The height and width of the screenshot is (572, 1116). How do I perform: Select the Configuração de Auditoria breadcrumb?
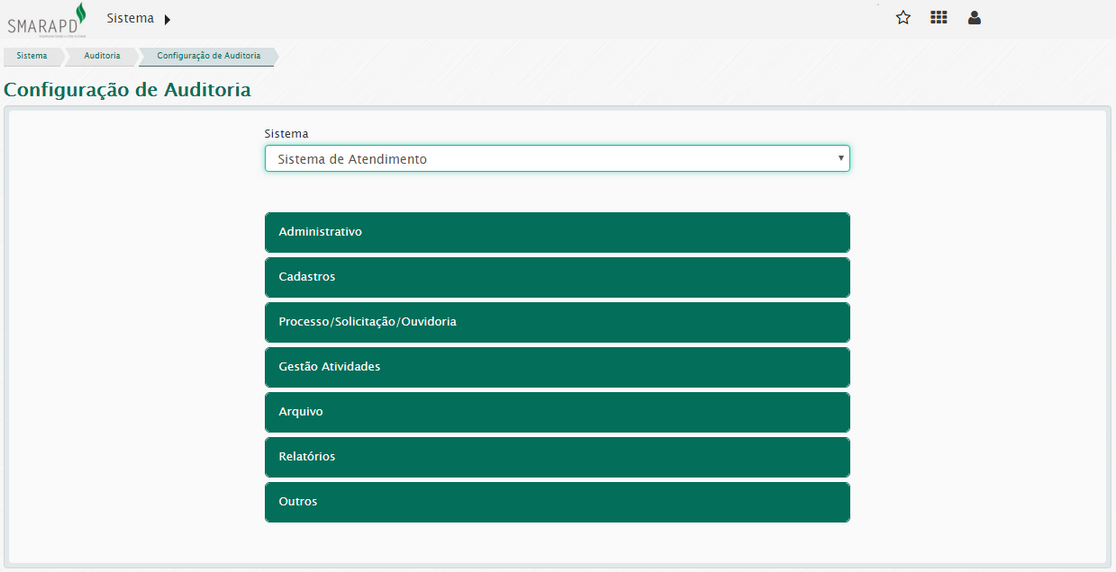tap(208, 56)
